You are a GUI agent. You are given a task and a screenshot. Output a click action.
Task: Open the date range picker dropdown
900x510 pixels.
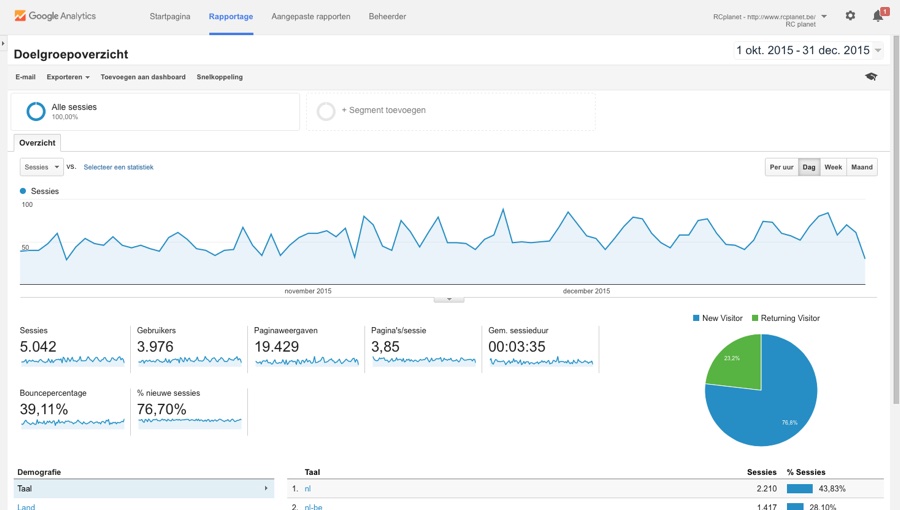(x=809, y=50)
